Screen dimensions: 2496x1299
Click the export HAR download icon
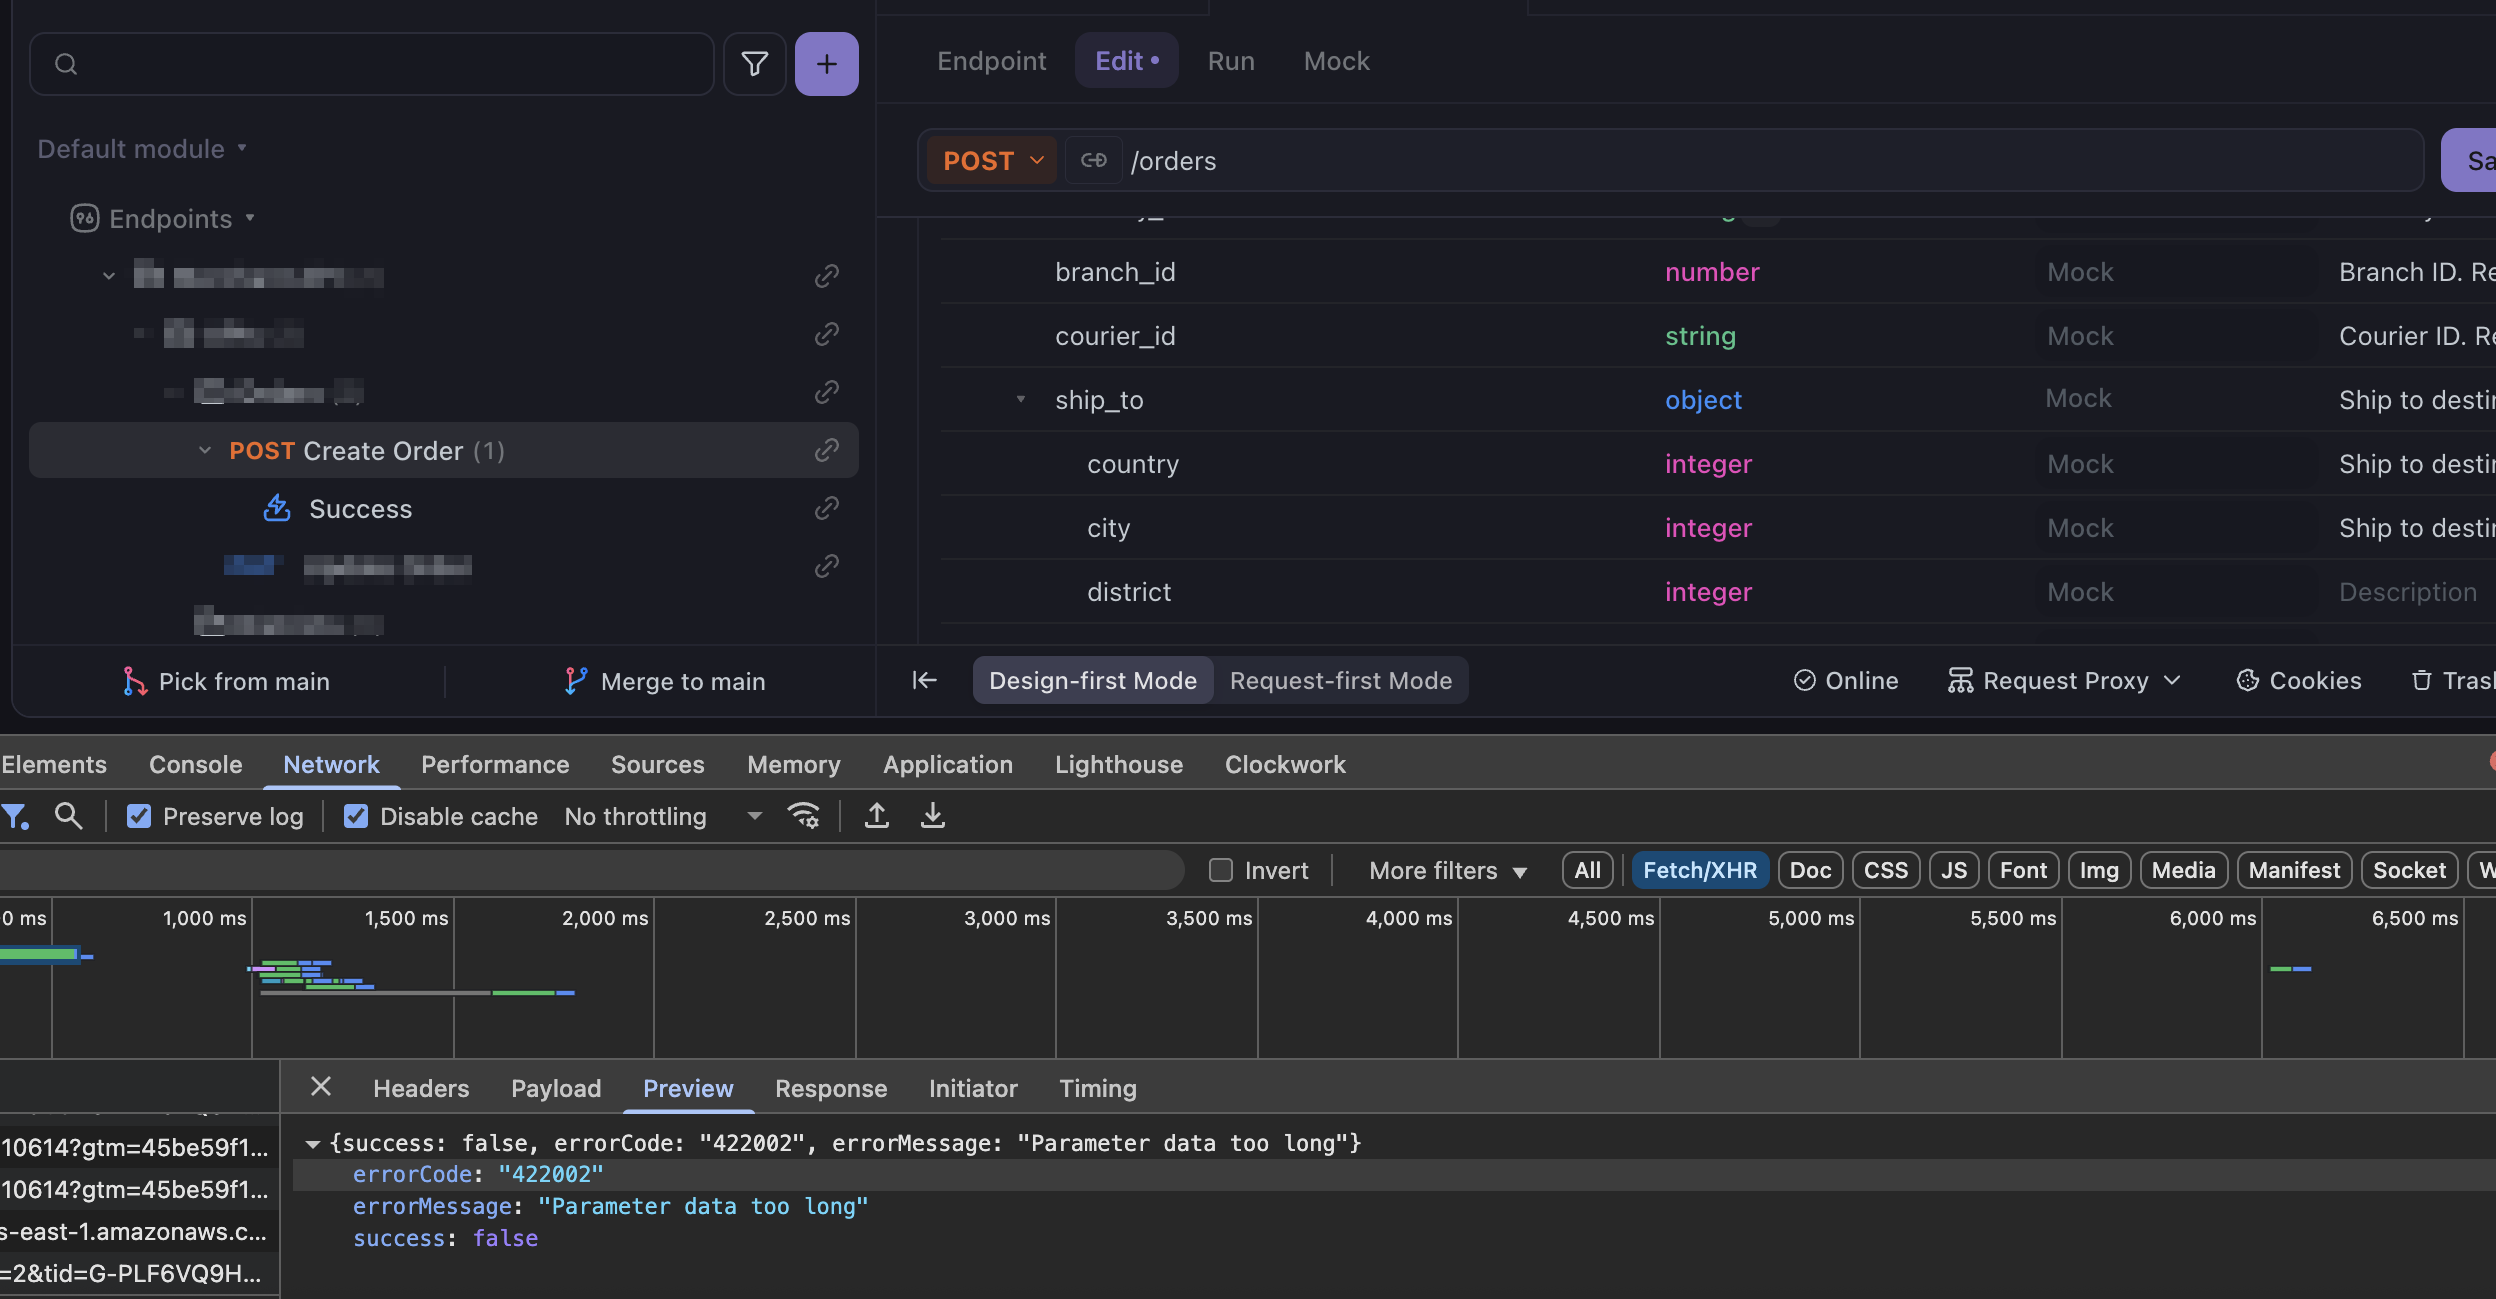coord(932,816)
